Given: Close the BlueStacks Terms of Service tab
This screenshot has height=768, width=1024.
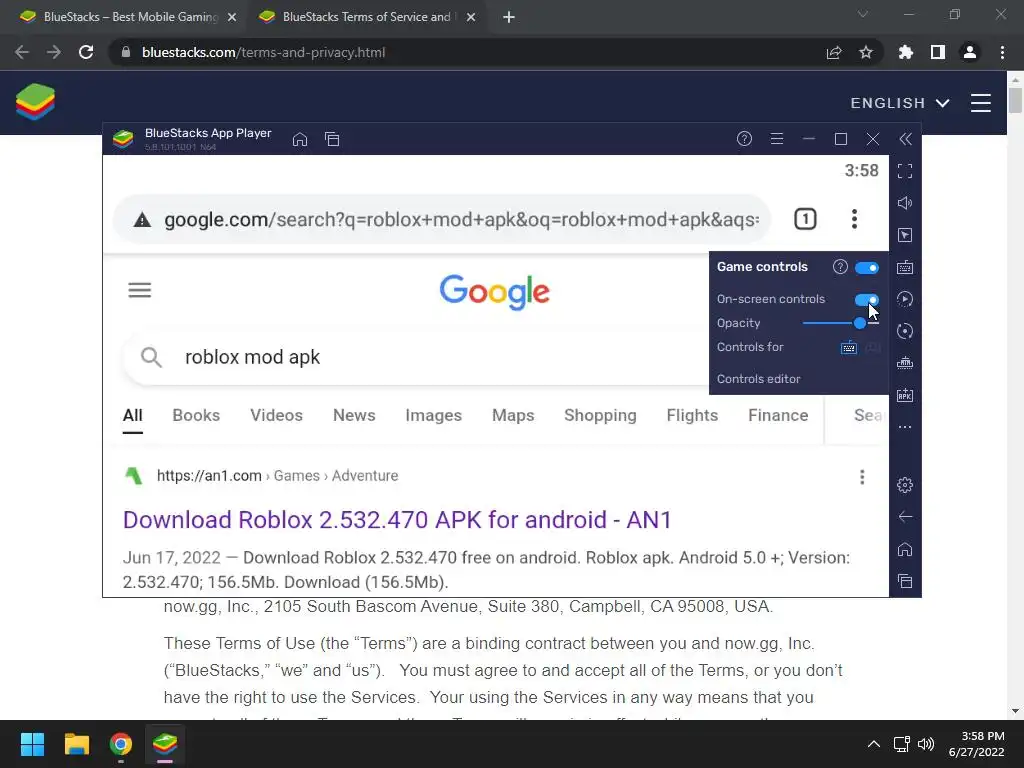Looking at the screenshot, I should pos(471,18).
